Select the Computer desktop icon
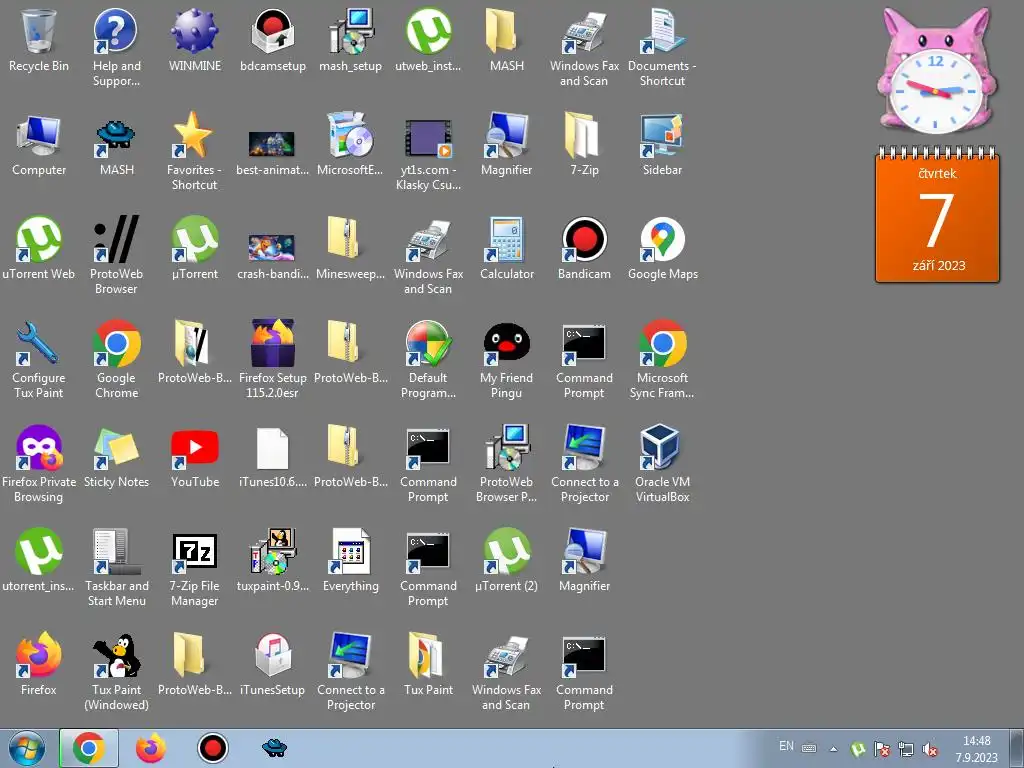Screen dimensions: 1024x768 pyautogui.click(x=39, y=135)
